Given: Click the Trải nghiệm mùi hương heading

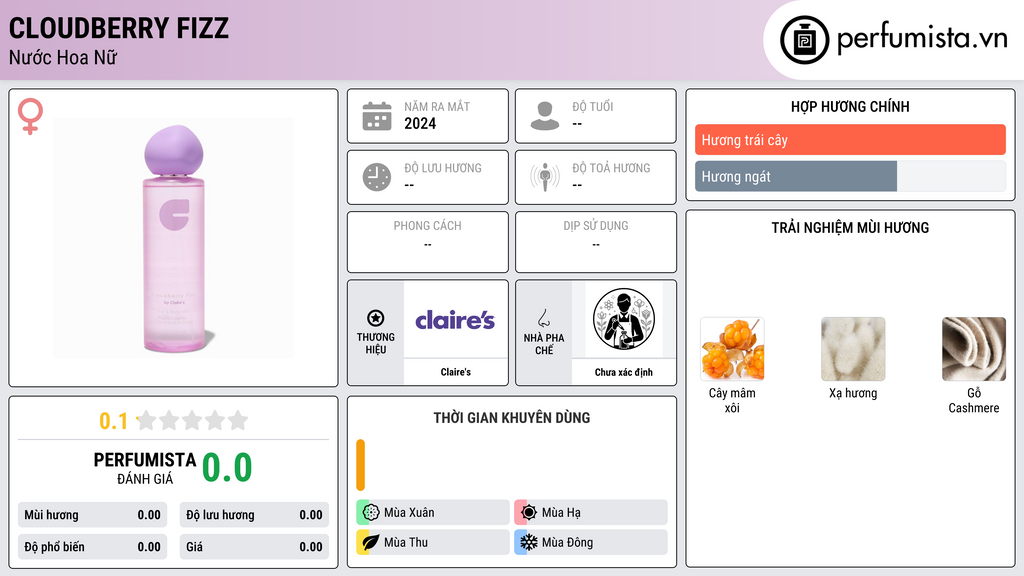Looking at the screenshot, I should 850,228.
